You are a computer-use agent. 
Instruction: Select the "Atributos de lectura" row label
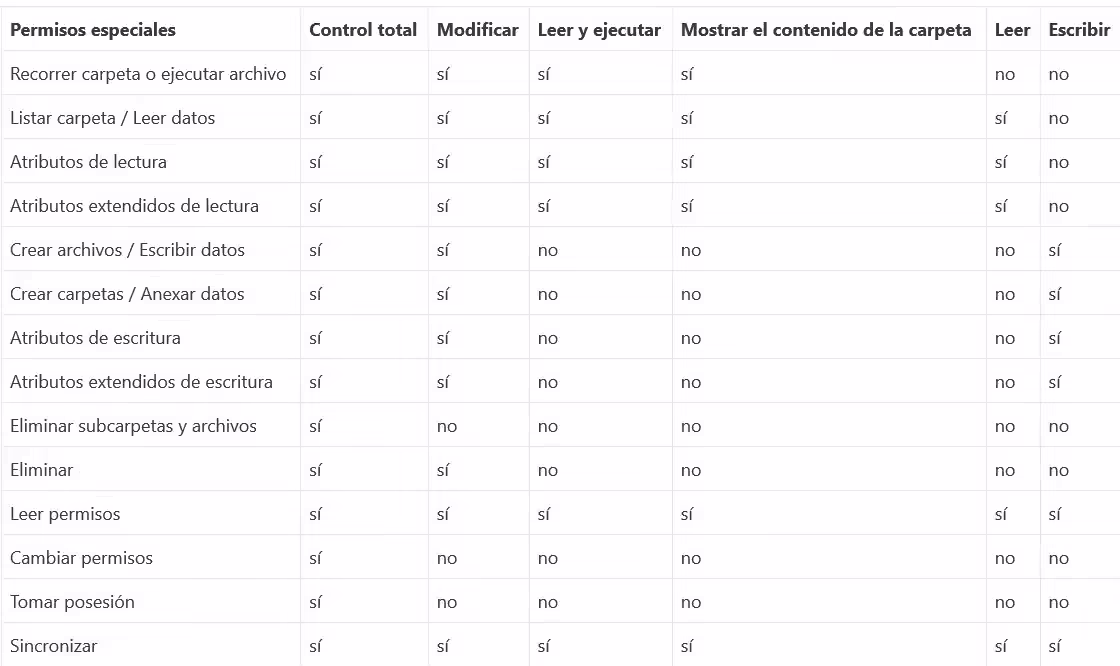(88, 162)
